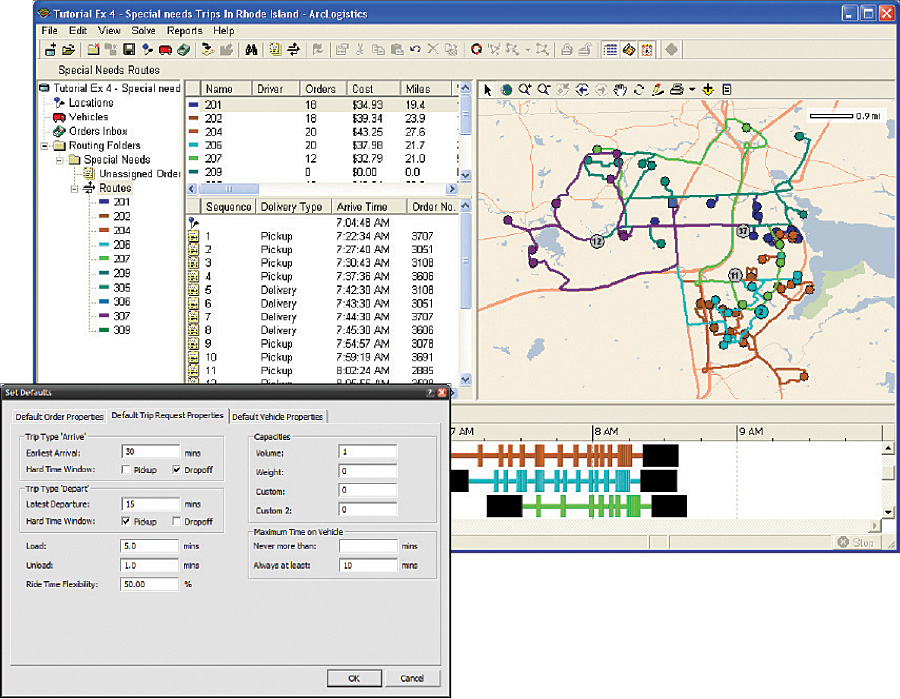Enable Pickup checkbox under Trip Type 'Arrive'
This screenshot has height=699, width=900.
[124, 469]
